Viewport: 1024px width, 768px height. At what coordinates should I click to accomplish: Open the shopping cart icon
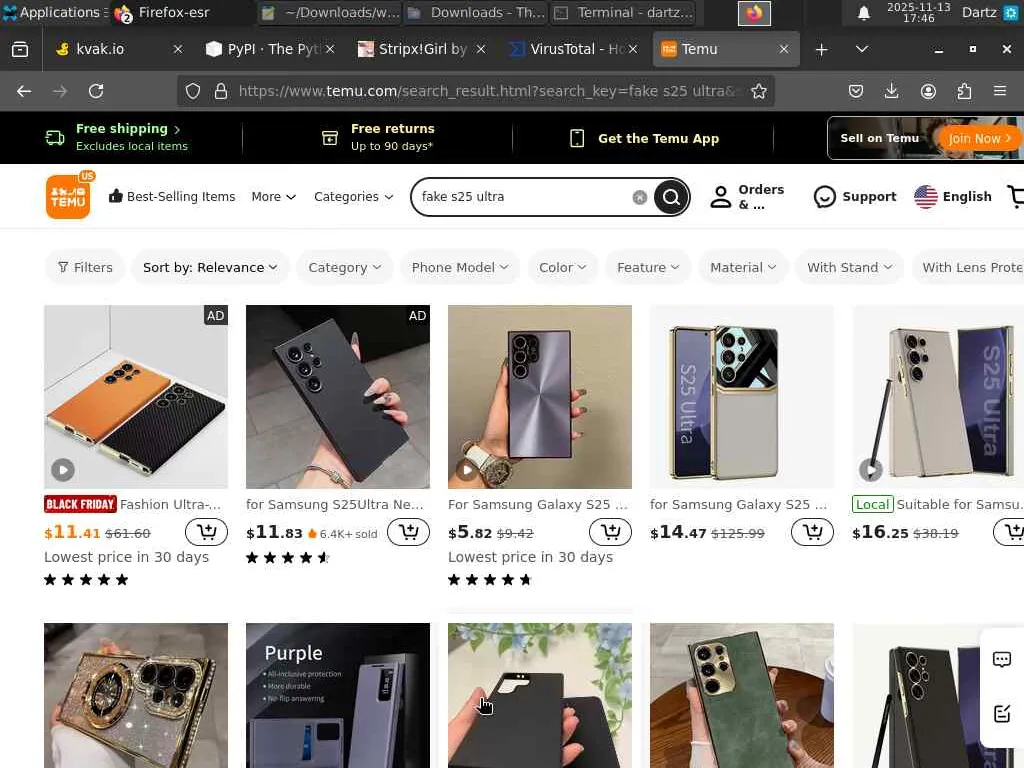[1016, 197]
